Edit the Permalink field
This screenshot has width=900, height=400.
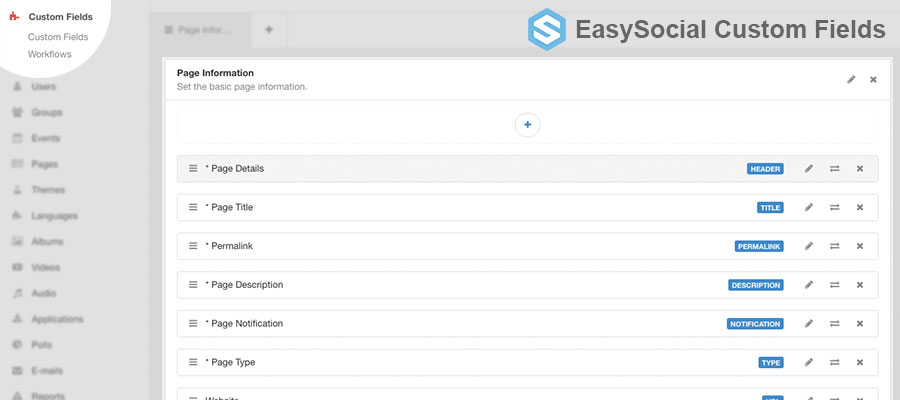point(809,246)
